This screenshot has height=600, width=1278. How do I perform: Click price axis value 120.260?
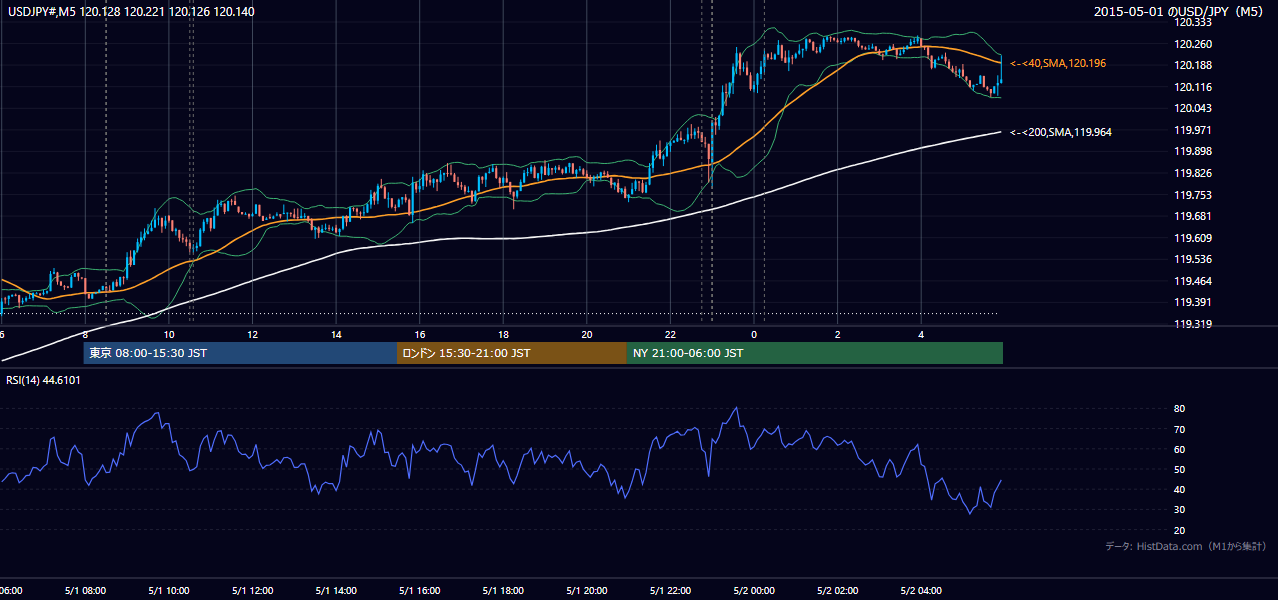coord(1193,44)
